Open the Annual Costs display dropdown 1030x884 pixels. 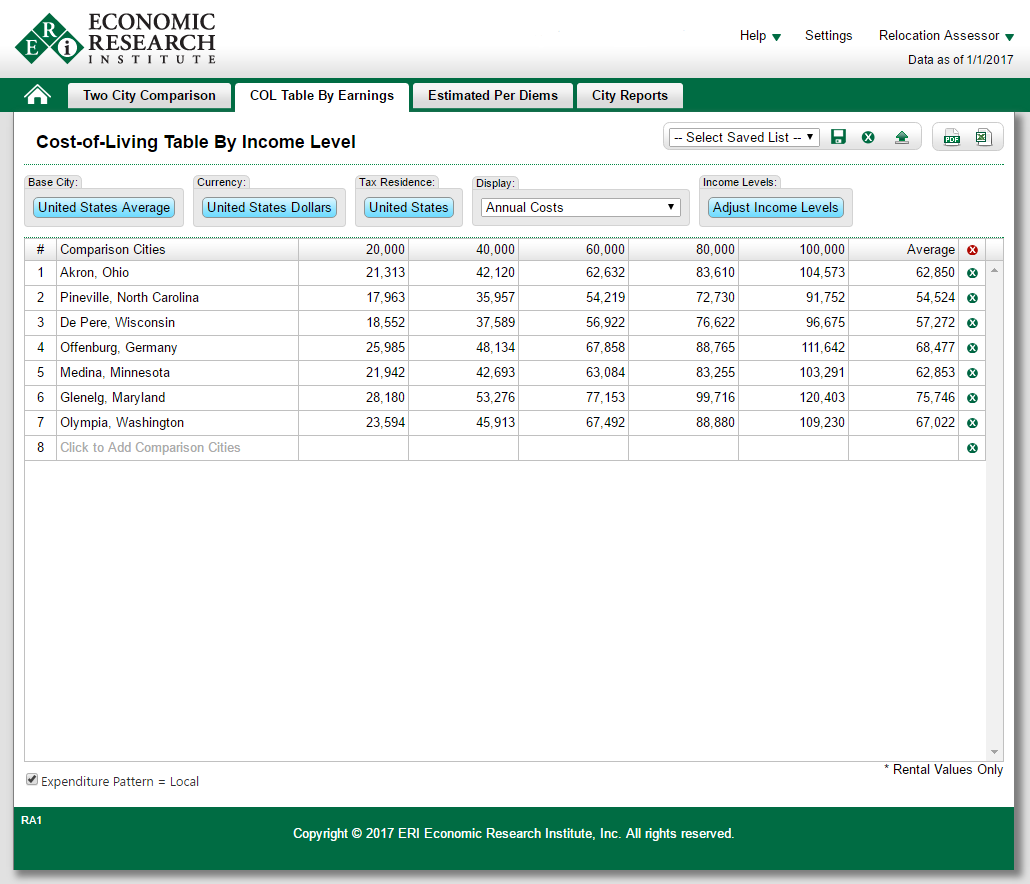(x=581, y=208)
